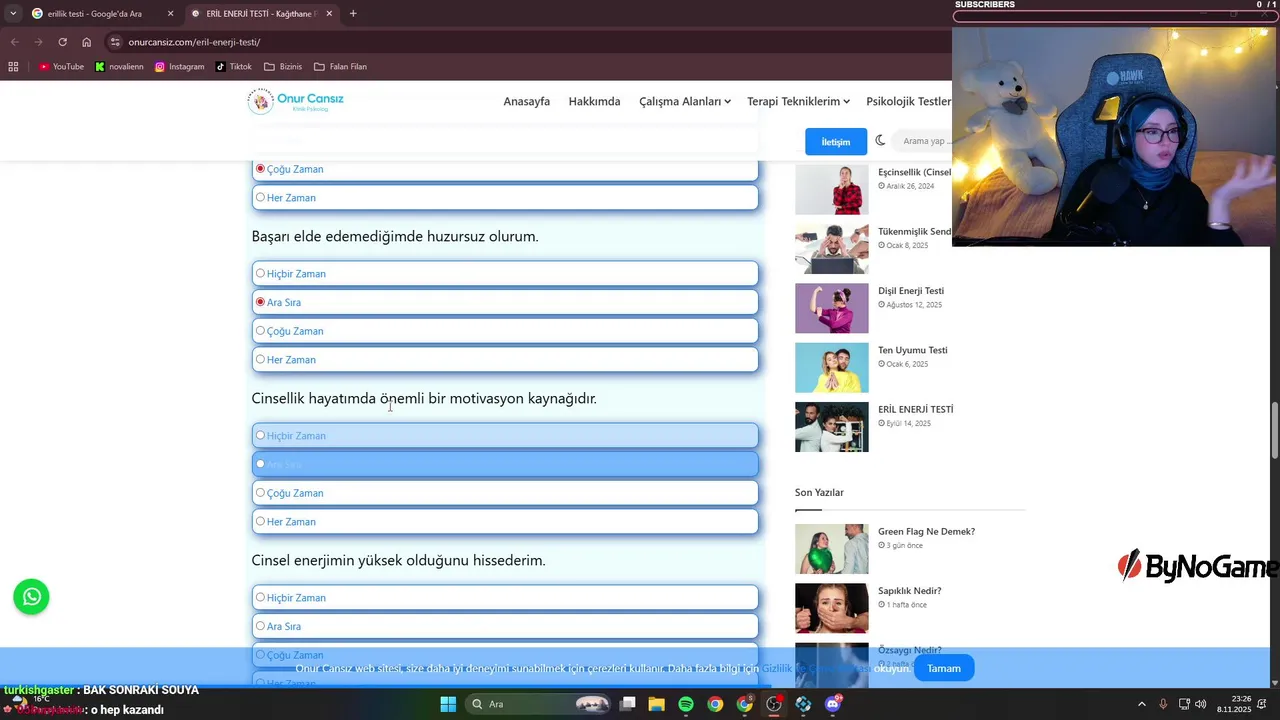Click the İletişim button
This screenshot has width=1280, height=720.
[x=836, y=141]
